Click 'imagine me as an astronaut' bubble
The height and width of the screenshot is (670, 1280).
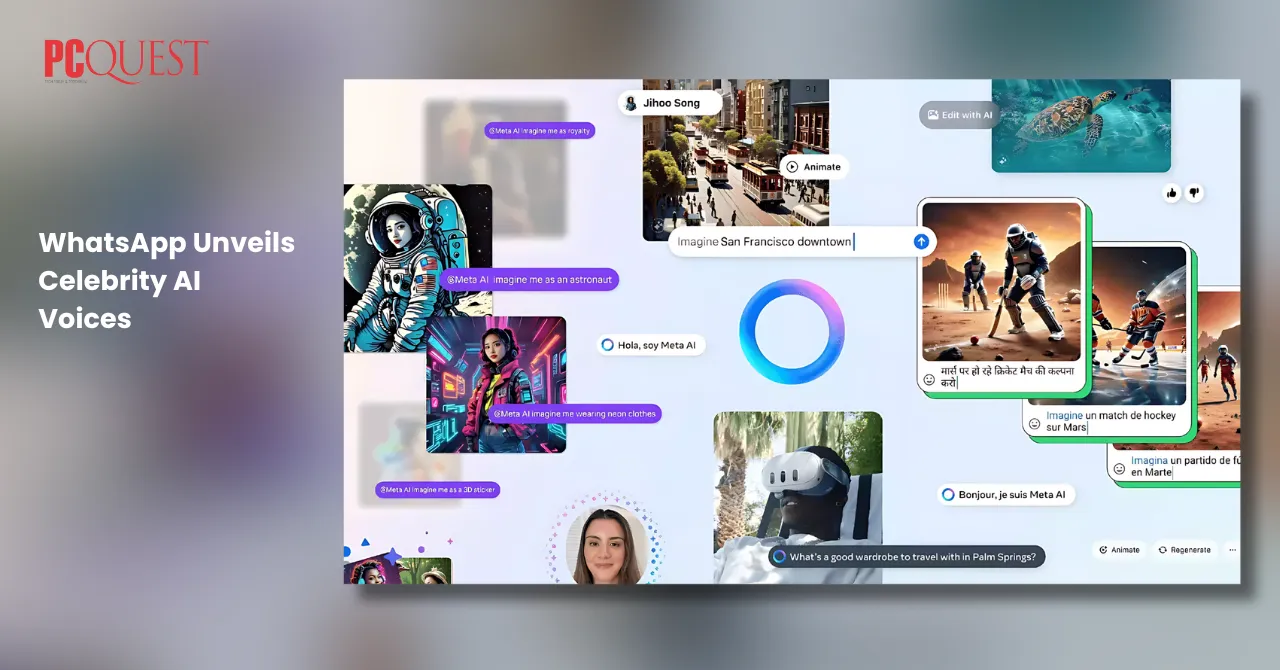529,280
